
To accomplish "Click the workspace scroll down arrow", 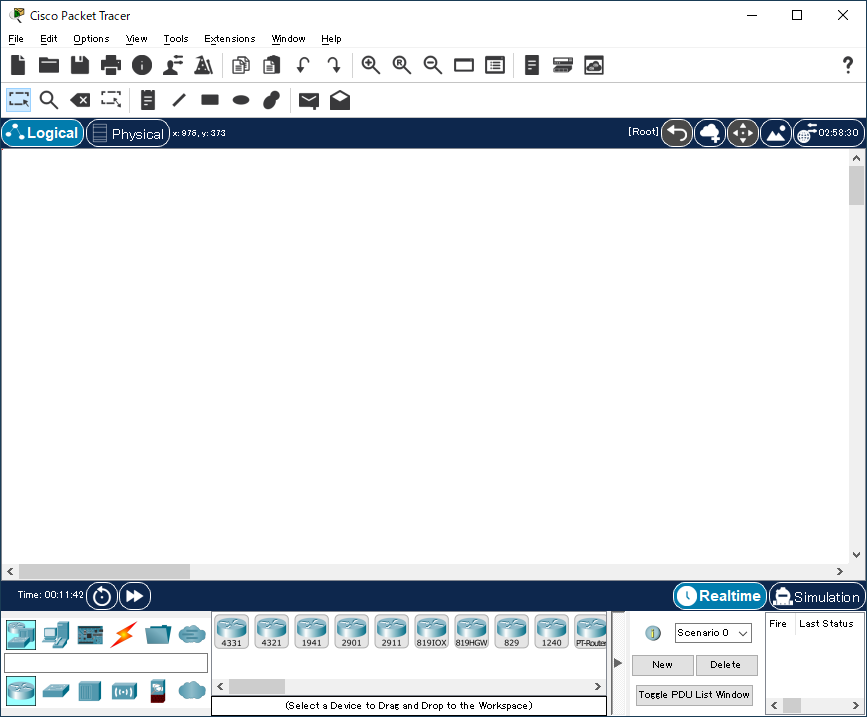I will [x=856, y=554].
